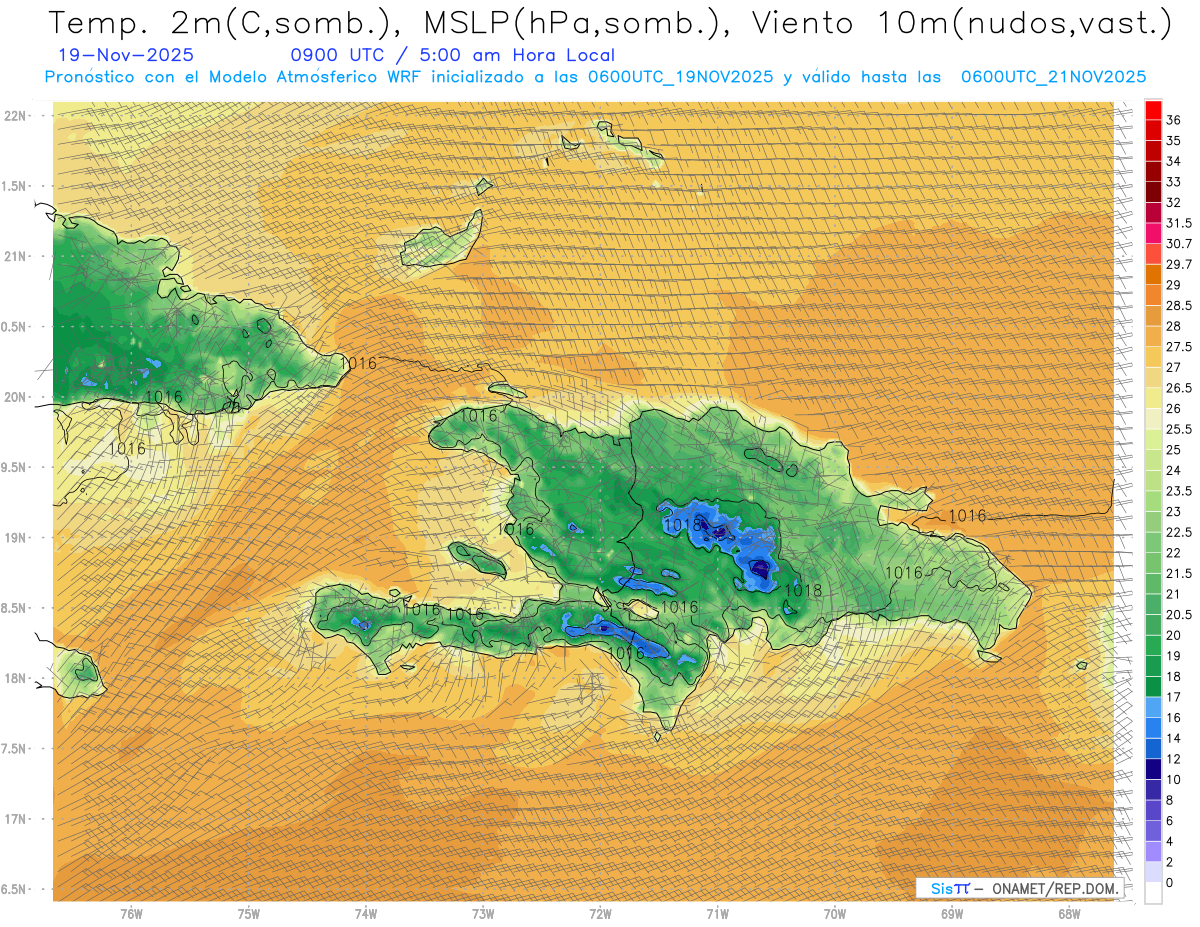The height and width of the screenshot is (927, 1200).
Task: Click the '18N' latitude axis label
Action: click(x=15, y=678)
